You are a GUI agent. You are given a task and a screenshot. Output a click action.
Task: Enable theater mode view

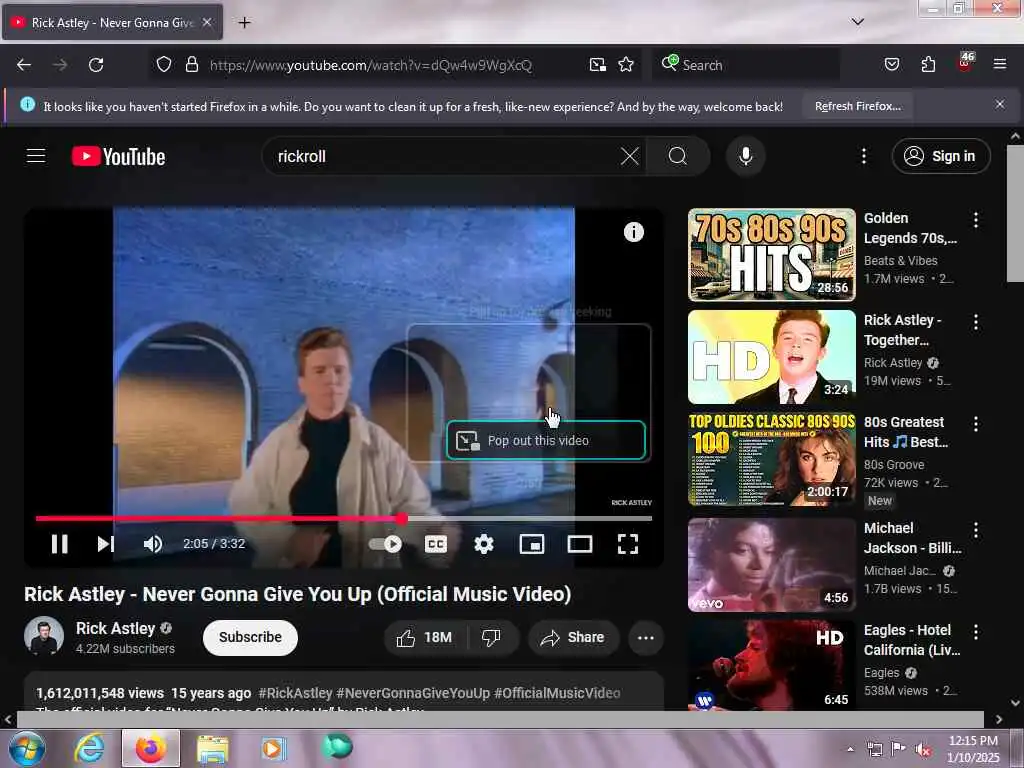(580, 544)
